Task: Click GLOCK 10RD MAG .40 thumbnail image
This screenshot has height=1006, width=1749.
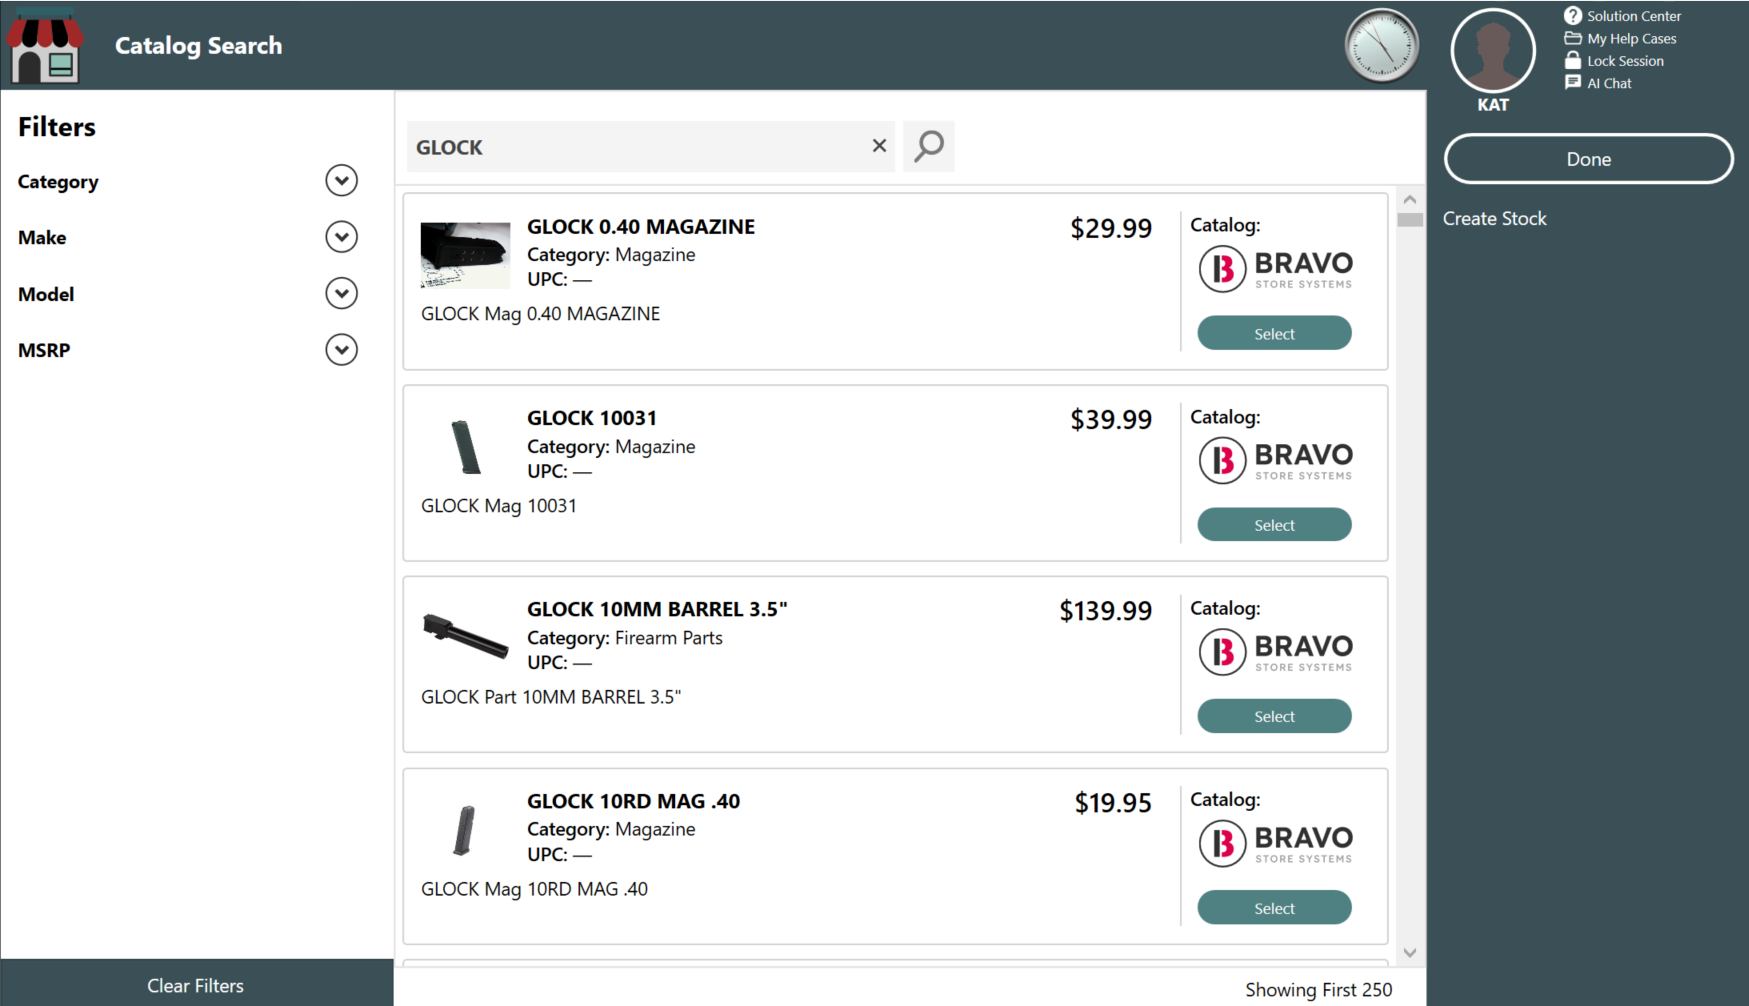Action: click(464, 830)
